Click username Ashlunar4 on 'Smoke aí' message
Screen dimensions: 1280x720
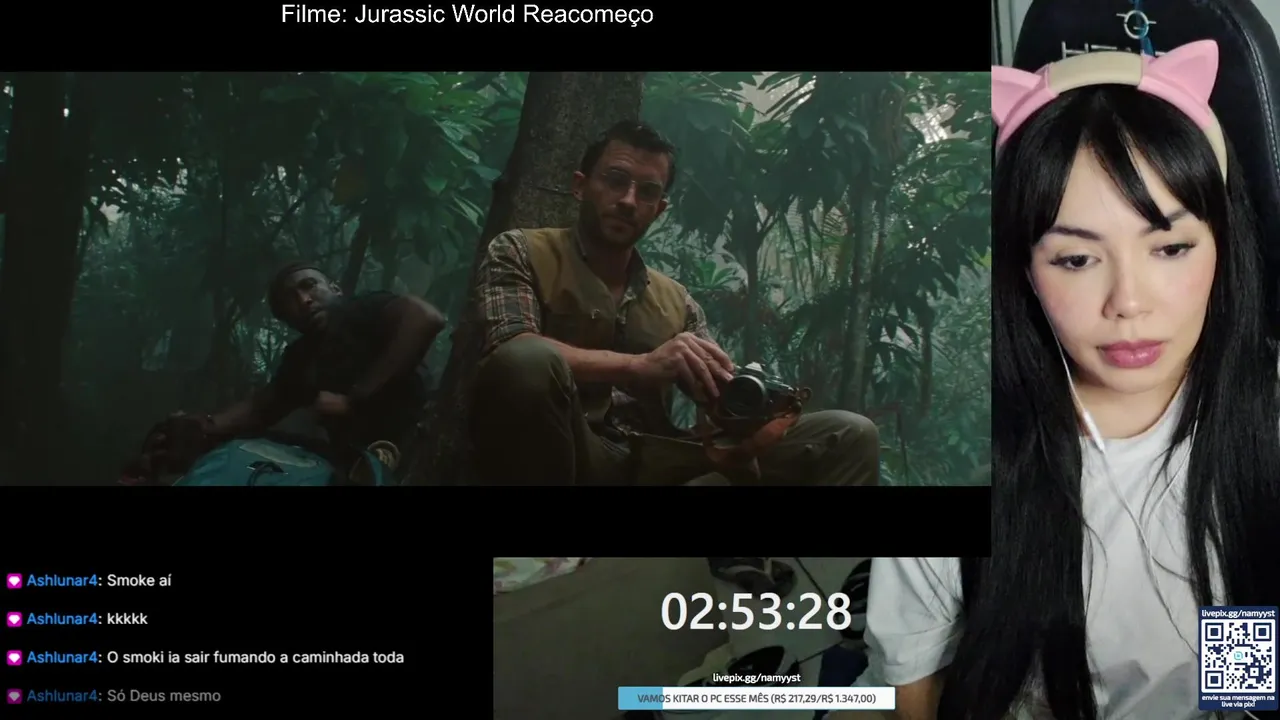[x=62, y=581]
